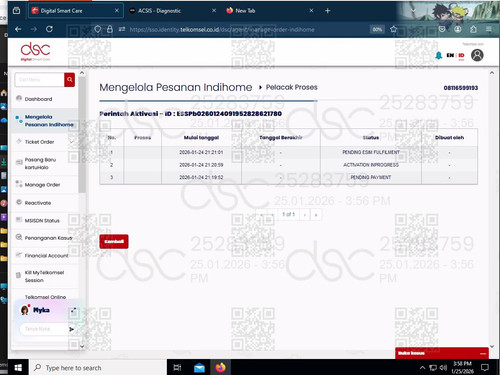Open Kill MyTelkomsel Session menu item
500x375 pixels.
click(x=44, y=276)
